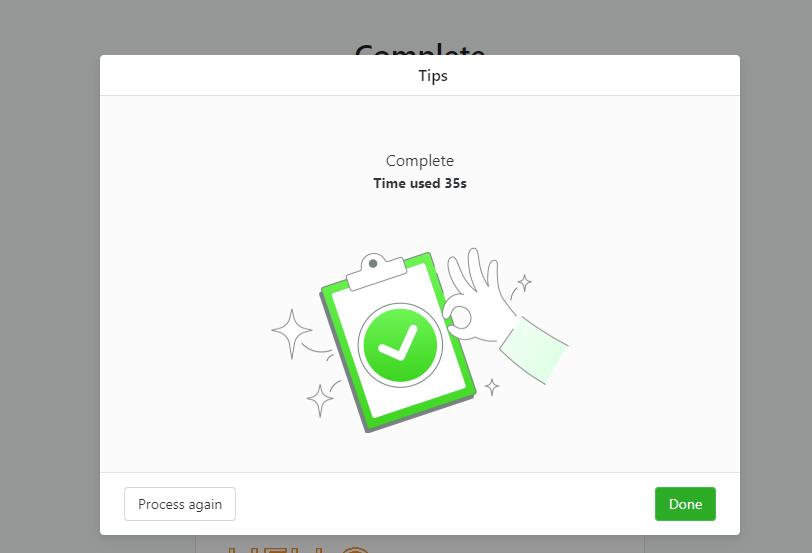Click the Complete status text

click(419, 161)
